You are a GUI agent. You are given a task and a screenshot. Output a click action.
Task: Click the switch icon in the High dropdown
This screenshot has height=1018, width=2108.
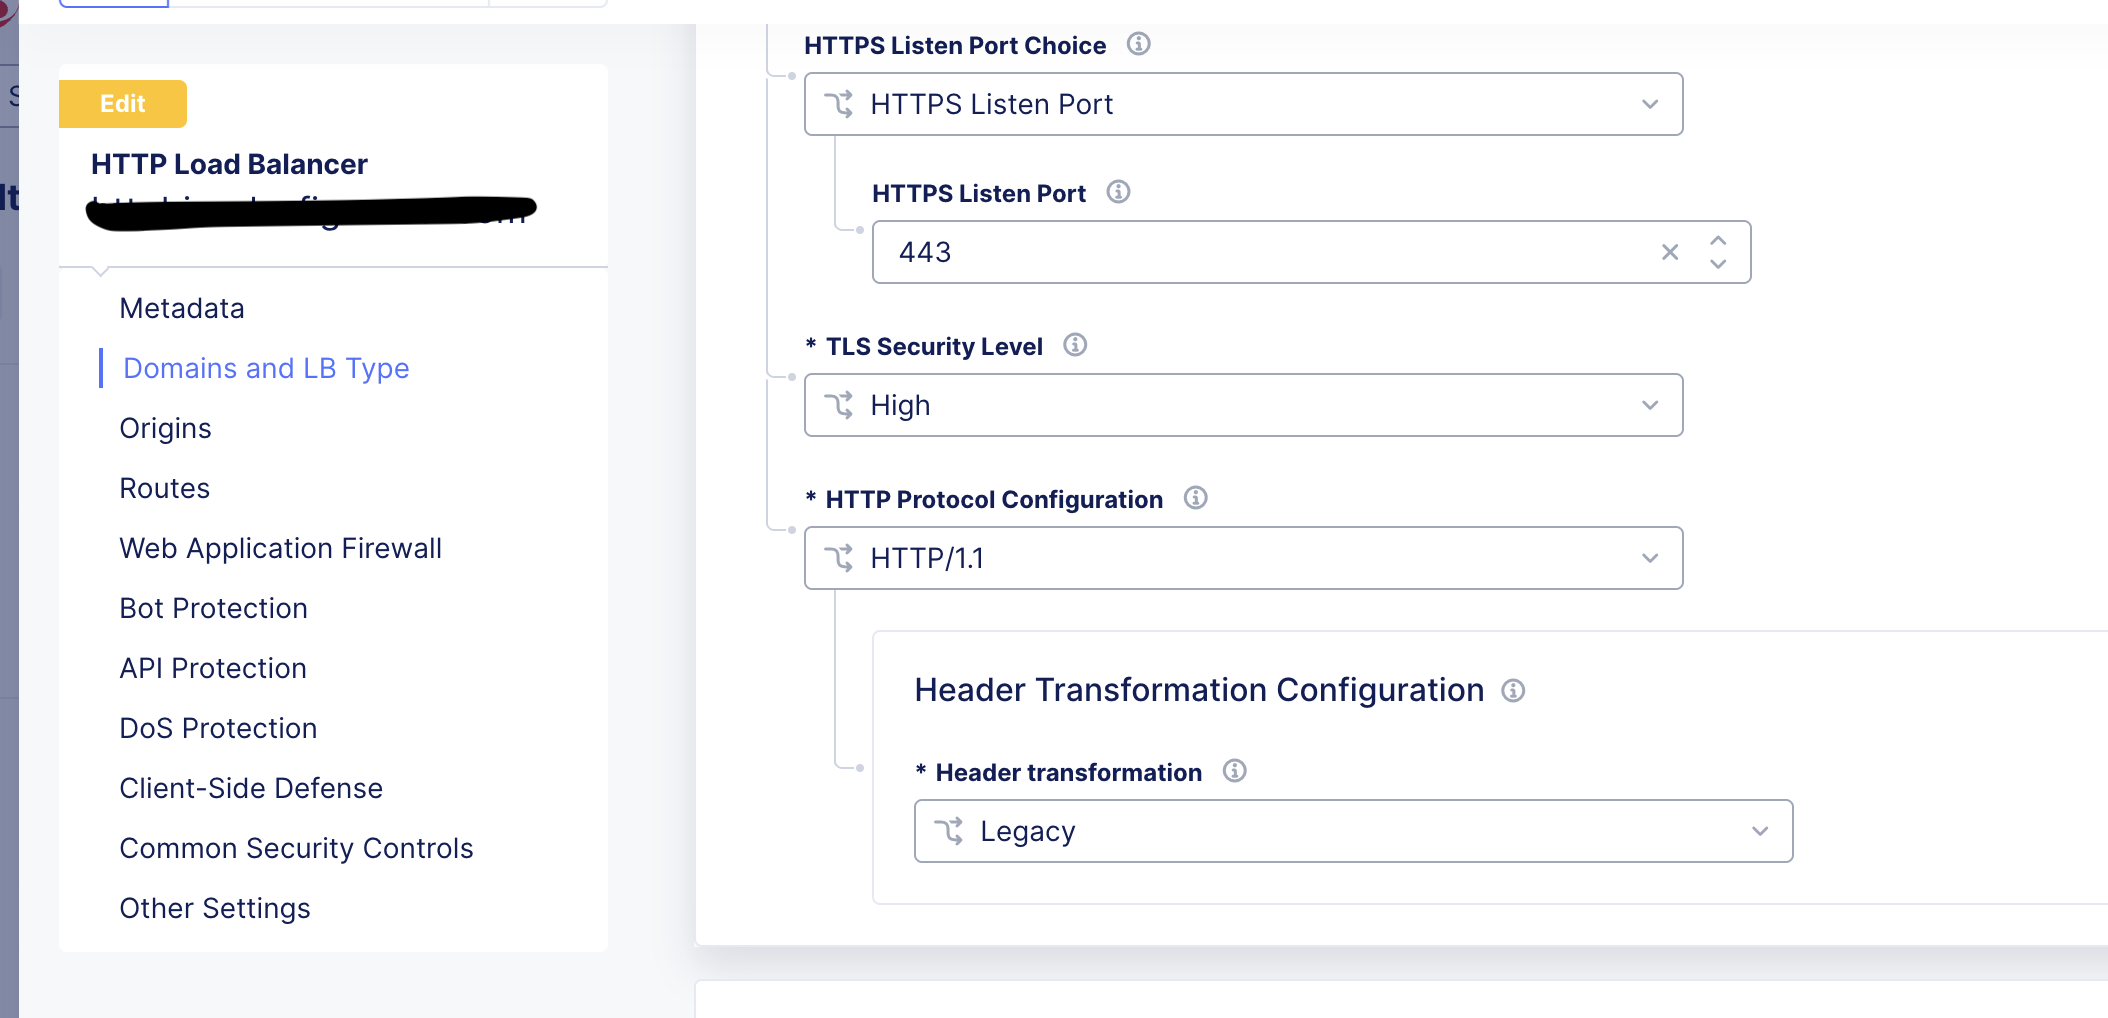(839, 405)
